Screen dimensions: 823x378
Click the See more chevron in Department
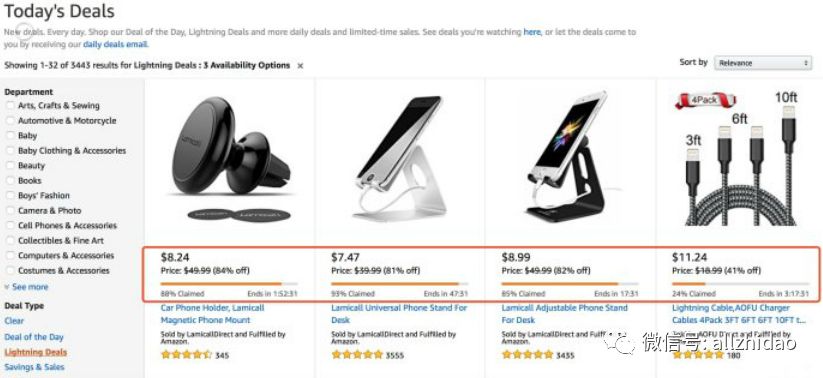pos(7,287)
